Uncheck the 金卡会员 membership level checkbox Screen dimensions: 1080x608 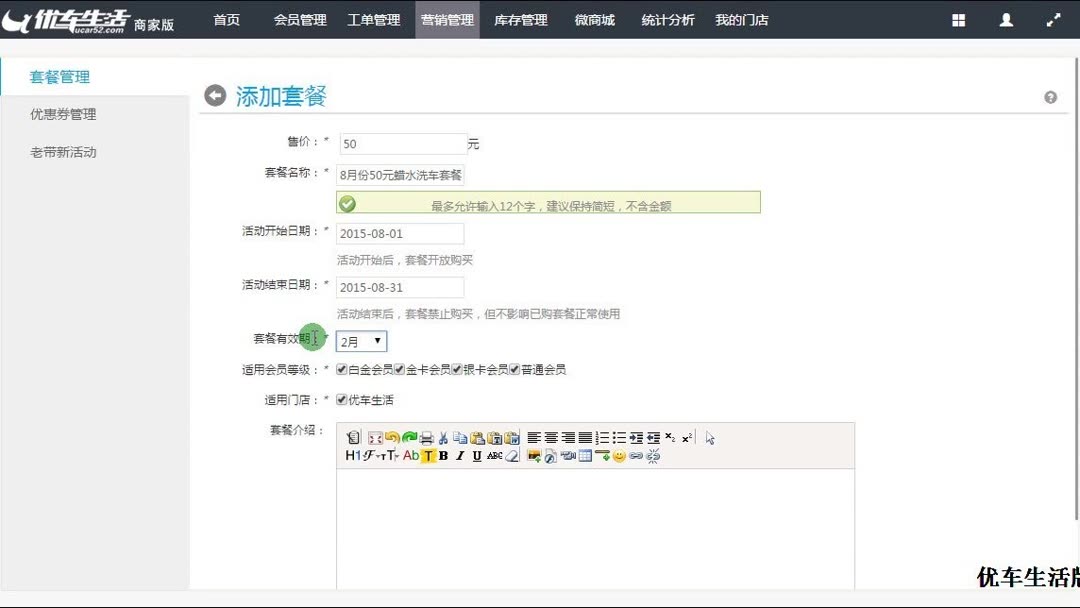tap(399, 368)
